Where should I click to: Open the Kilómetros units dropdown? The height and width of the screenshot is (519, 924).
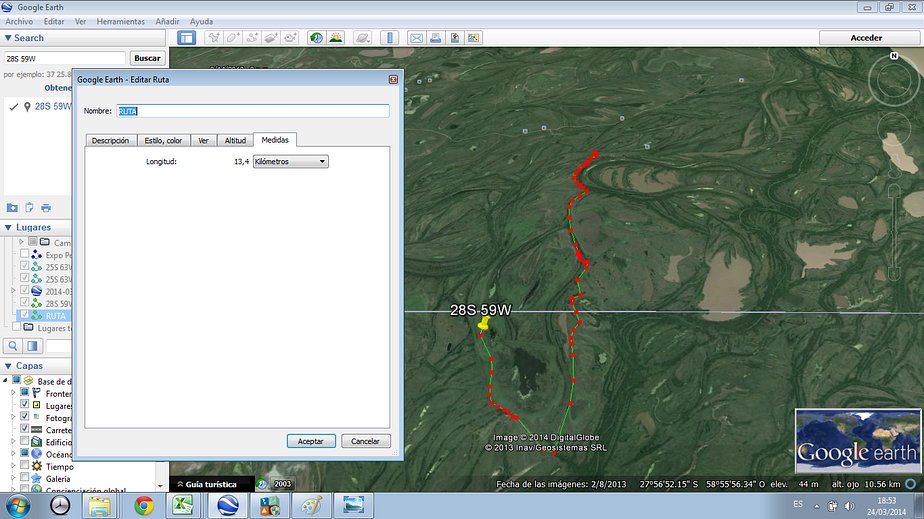pos(291,161)
